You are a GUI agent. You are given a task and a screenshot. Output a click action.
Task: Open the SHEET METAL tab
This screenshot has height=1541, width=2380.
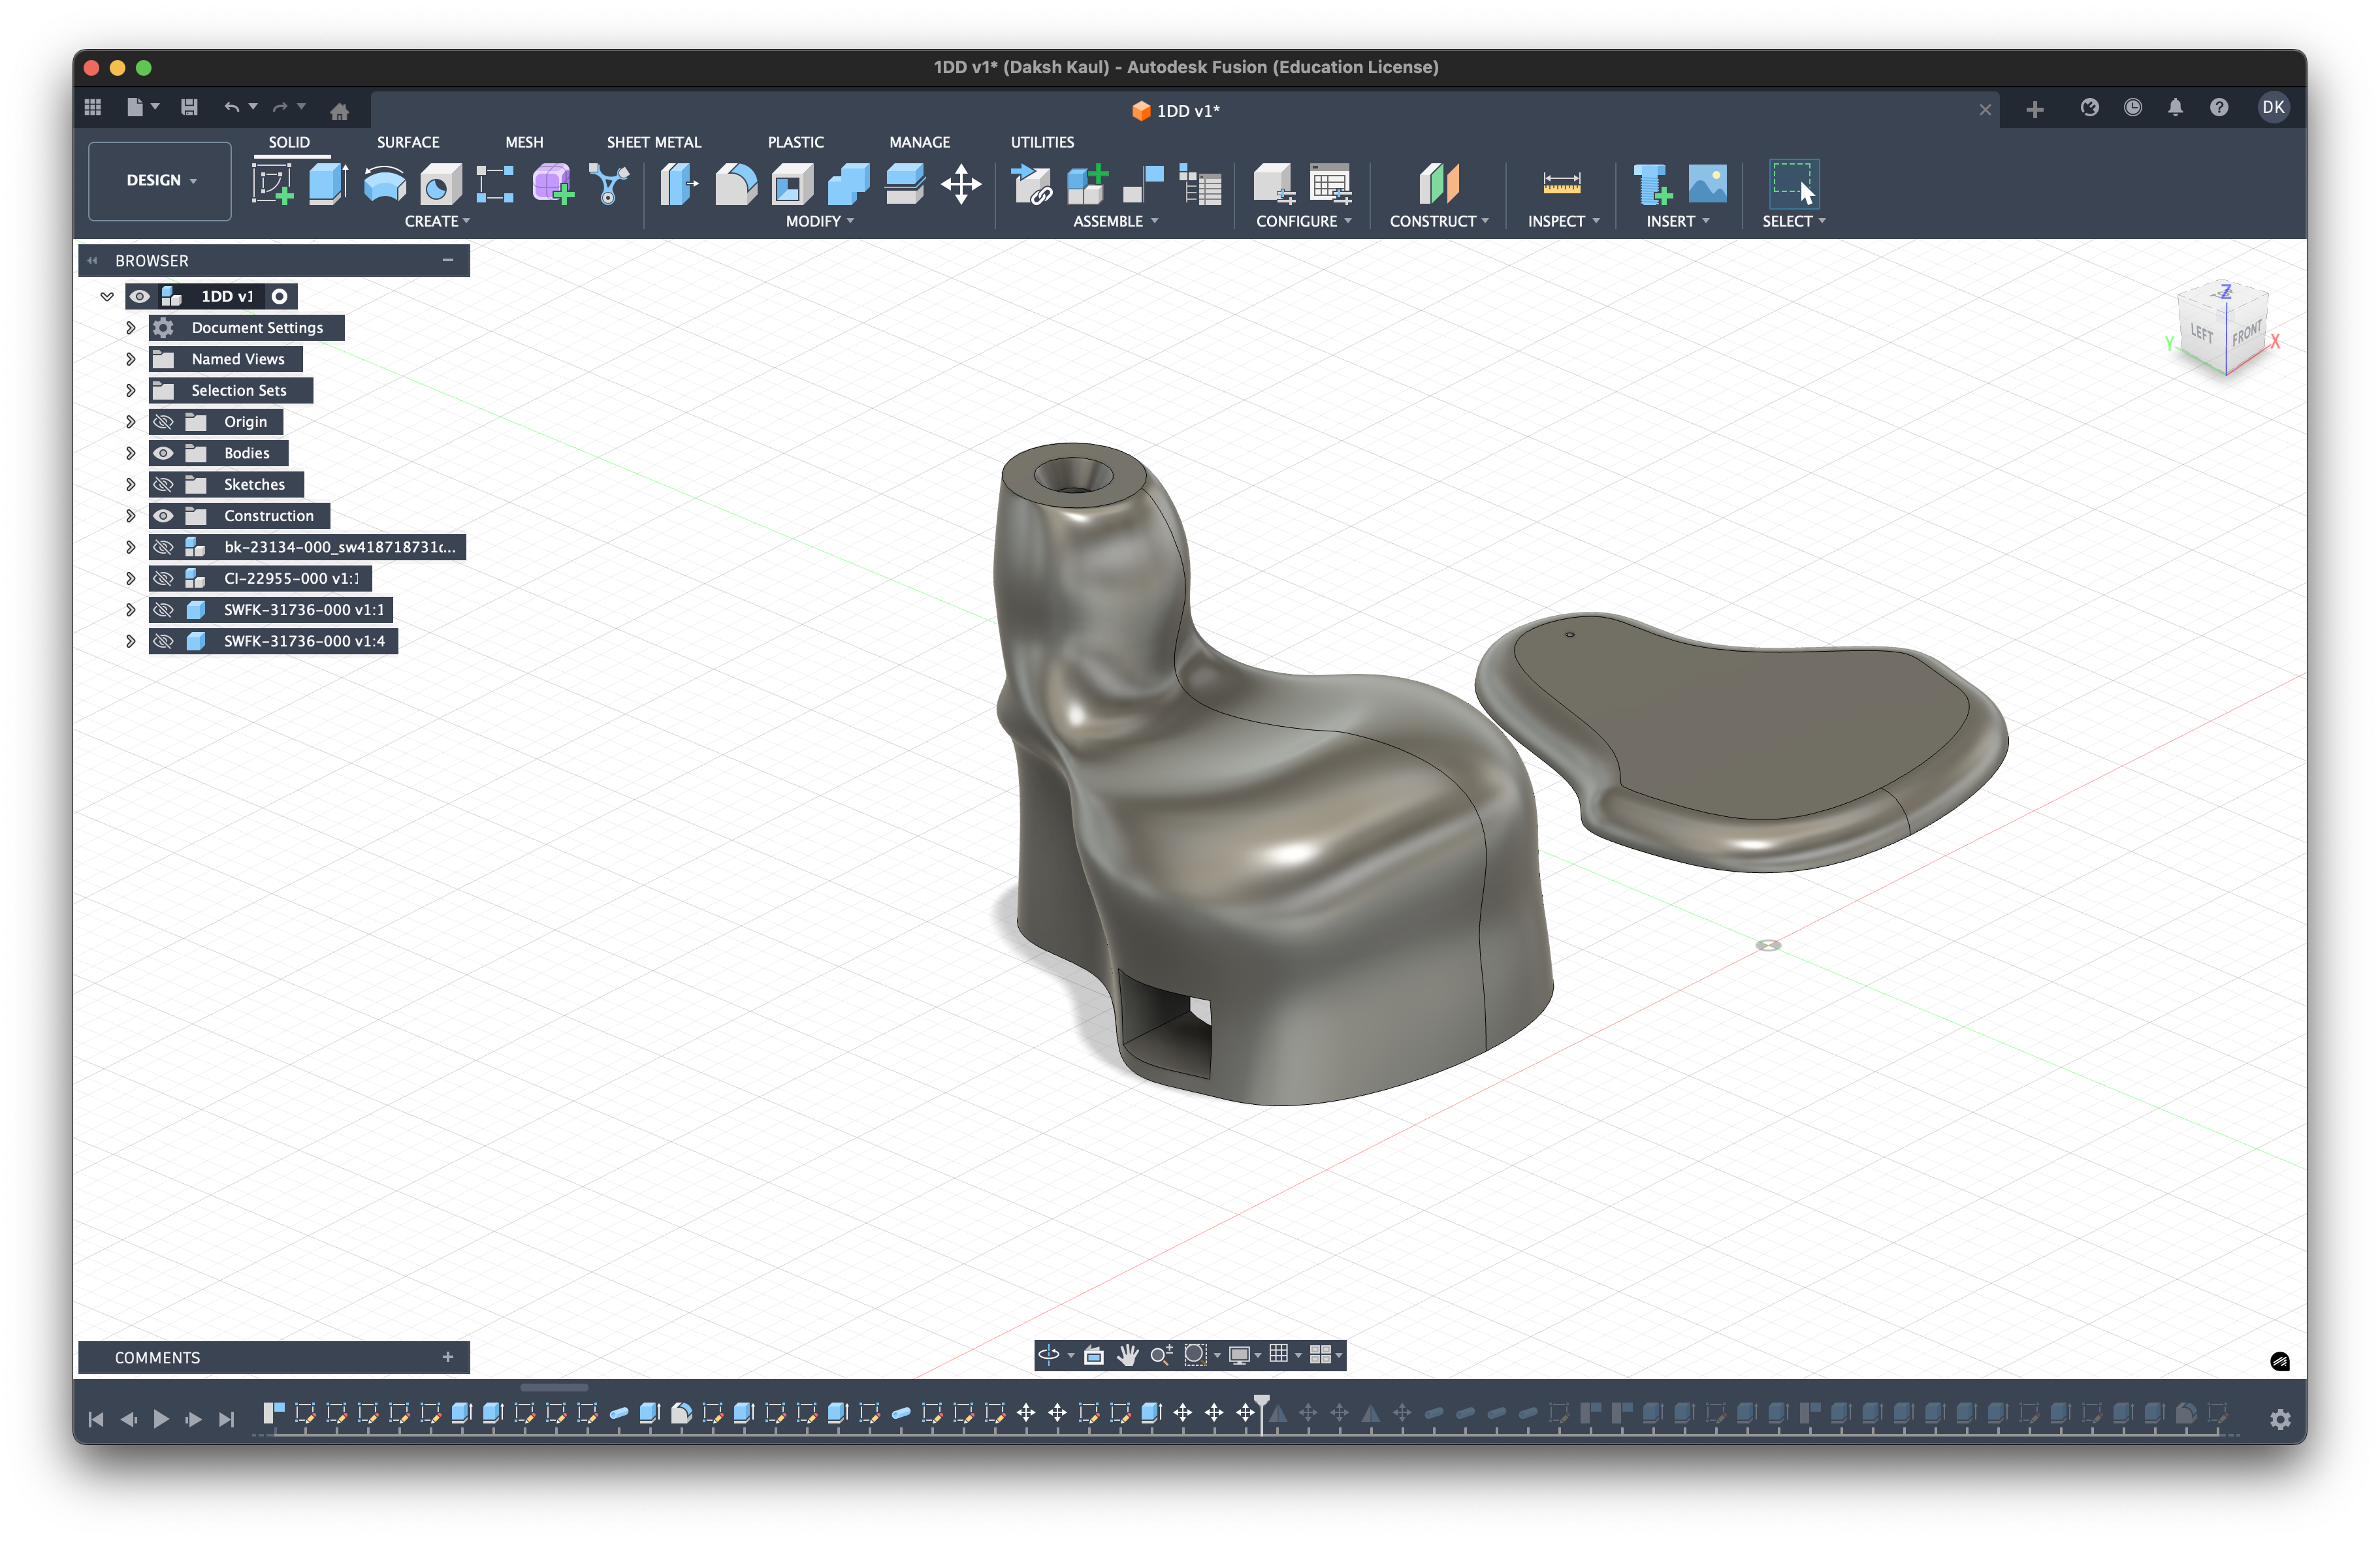[653, 142]
